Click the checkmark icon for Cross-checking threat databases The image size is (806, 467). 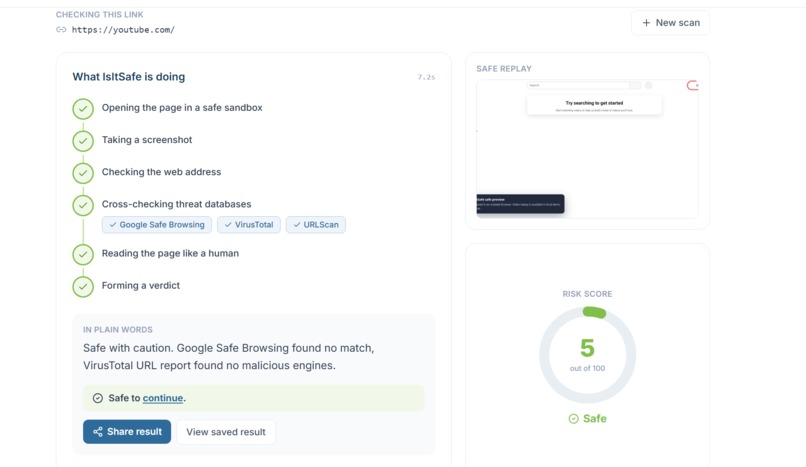(x=83, y=206)
